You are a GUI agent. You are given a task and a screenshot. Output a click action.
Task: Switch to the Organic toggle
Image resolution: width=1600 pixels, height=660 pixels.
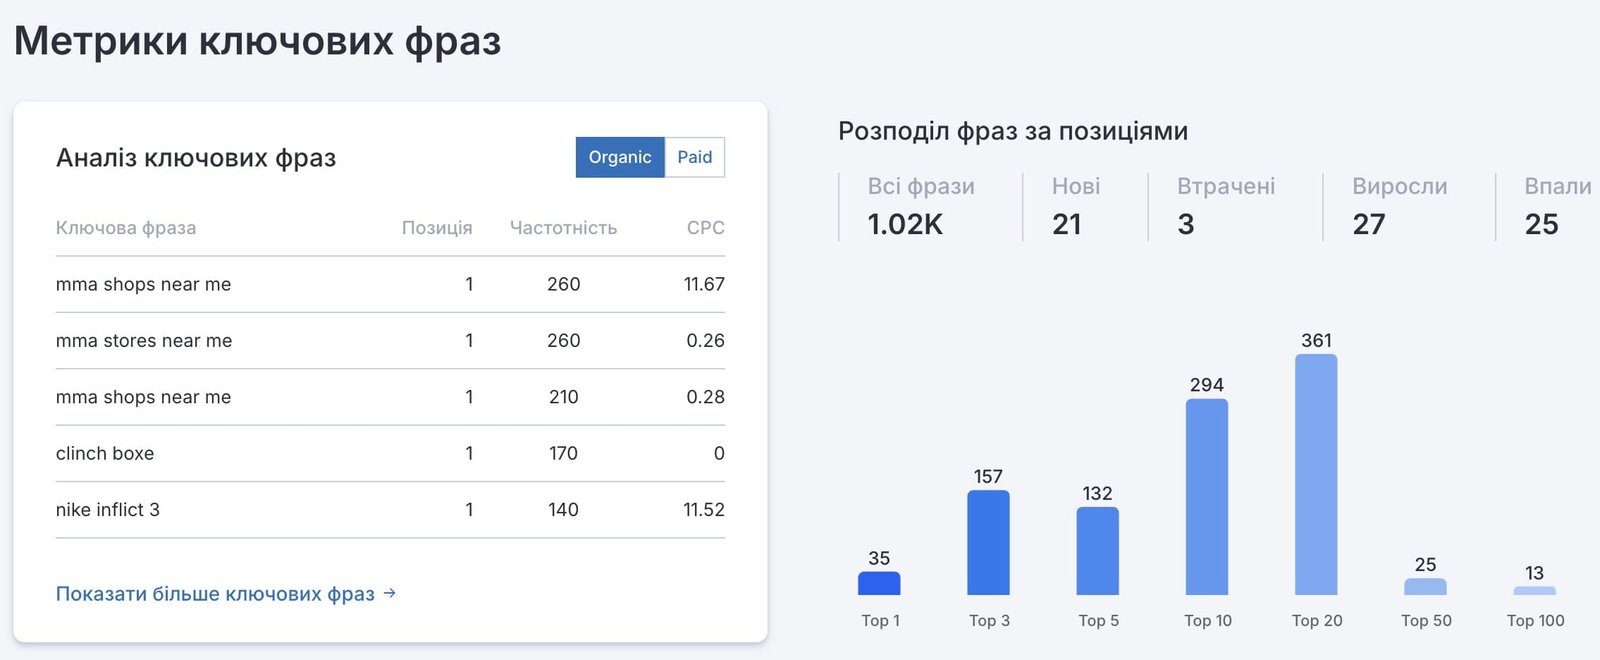(620, 157)
